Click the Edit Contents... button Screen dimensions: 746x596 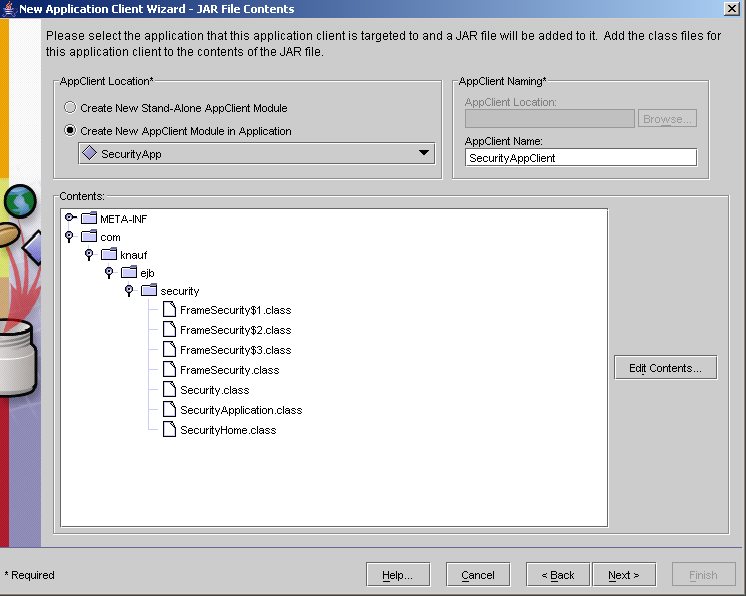tap(665, 368)
